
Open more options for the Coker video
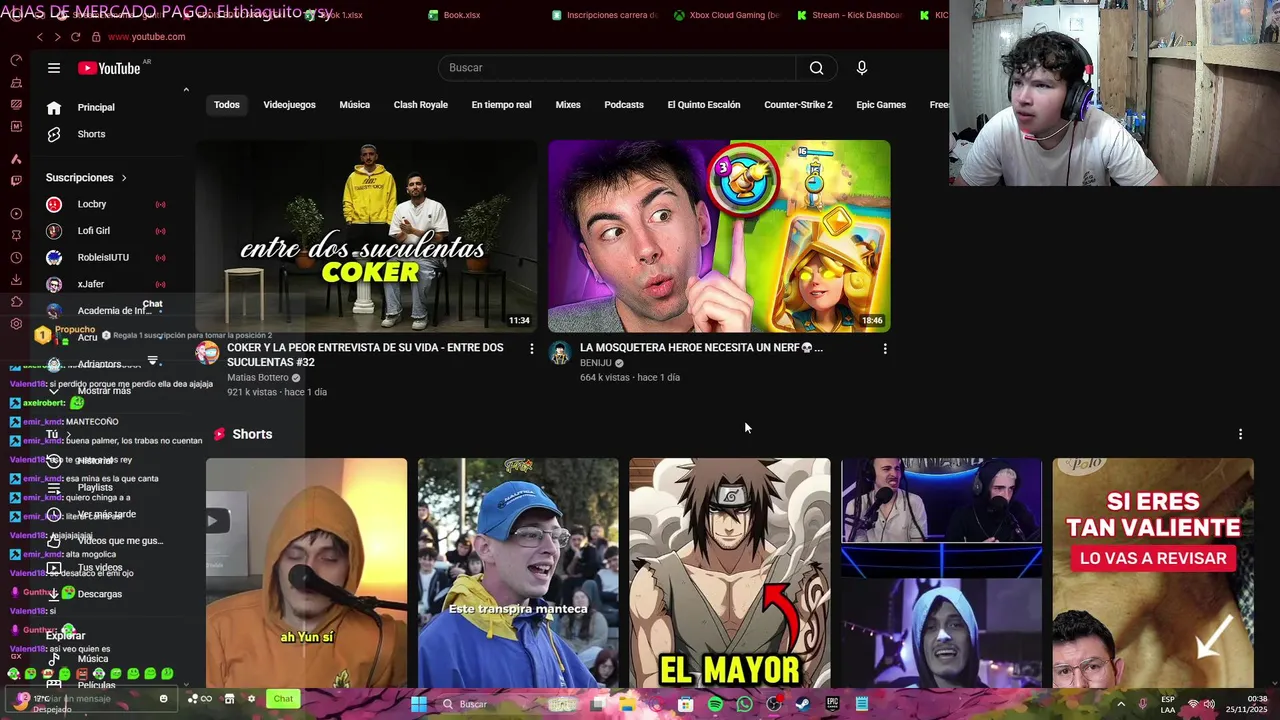click(532, 349)
